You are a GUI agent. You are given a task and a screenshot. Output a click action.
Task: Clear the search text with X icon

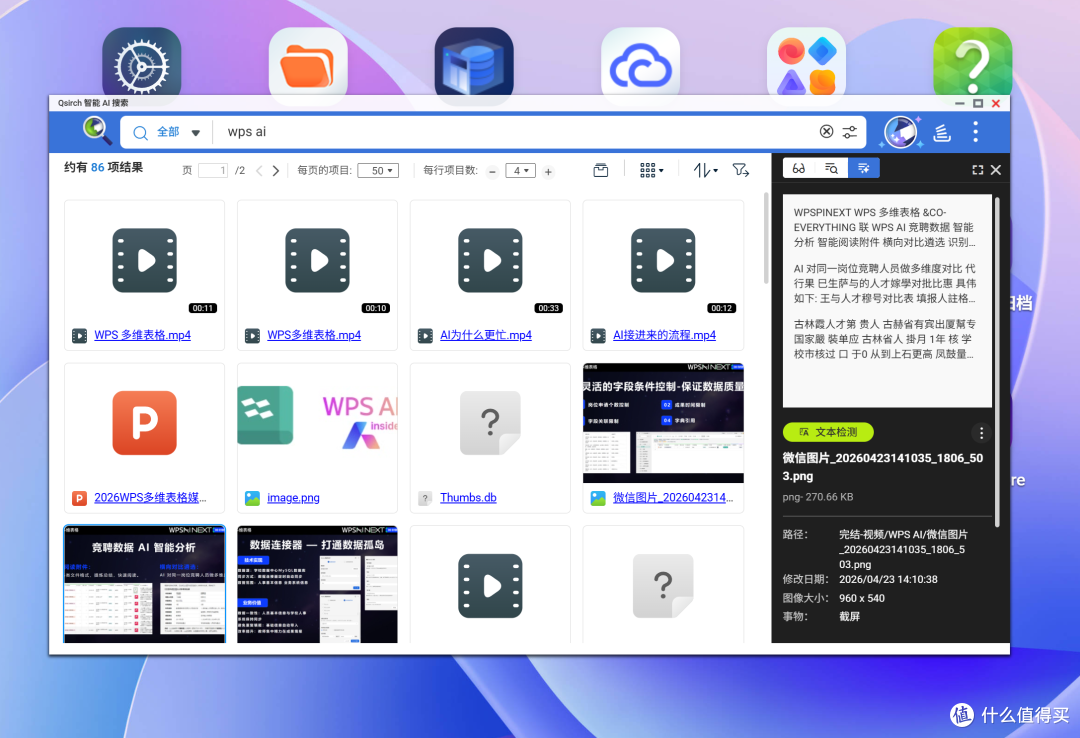[827, 132]
